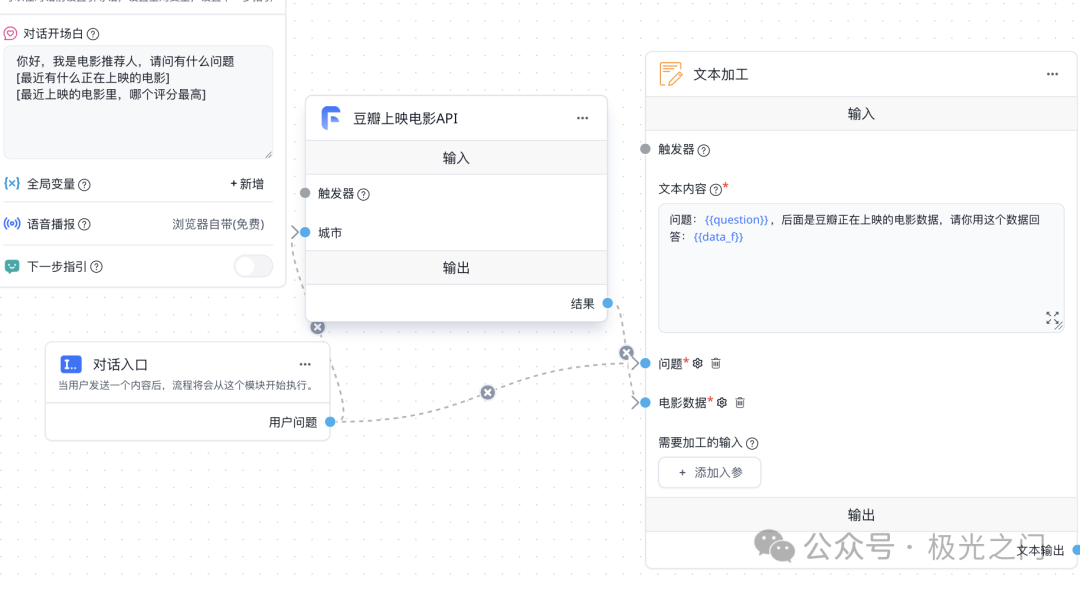Click the 用户问题 output port
Image resolution: width=1080 pixels, height=590 pixels.
coord(330,422)
